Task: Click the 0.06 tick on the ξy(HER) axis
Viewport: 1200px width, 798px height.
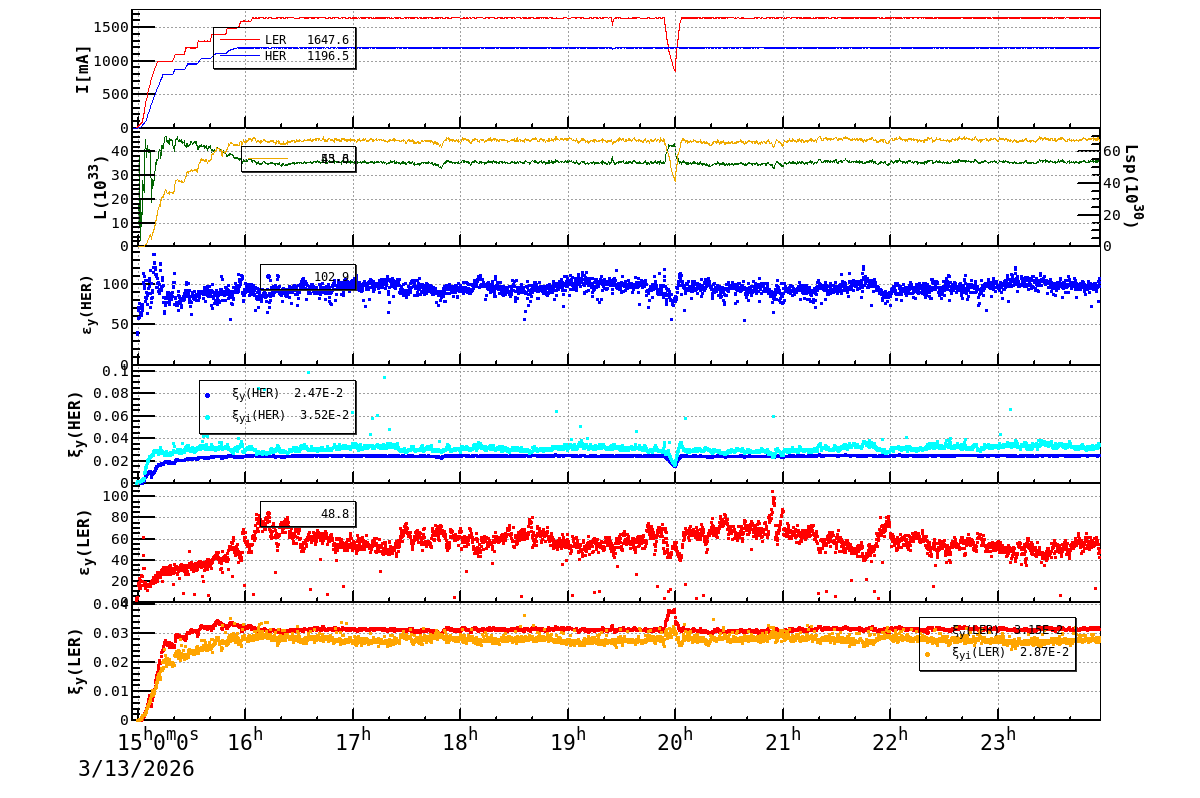Action: pos(112,416)
